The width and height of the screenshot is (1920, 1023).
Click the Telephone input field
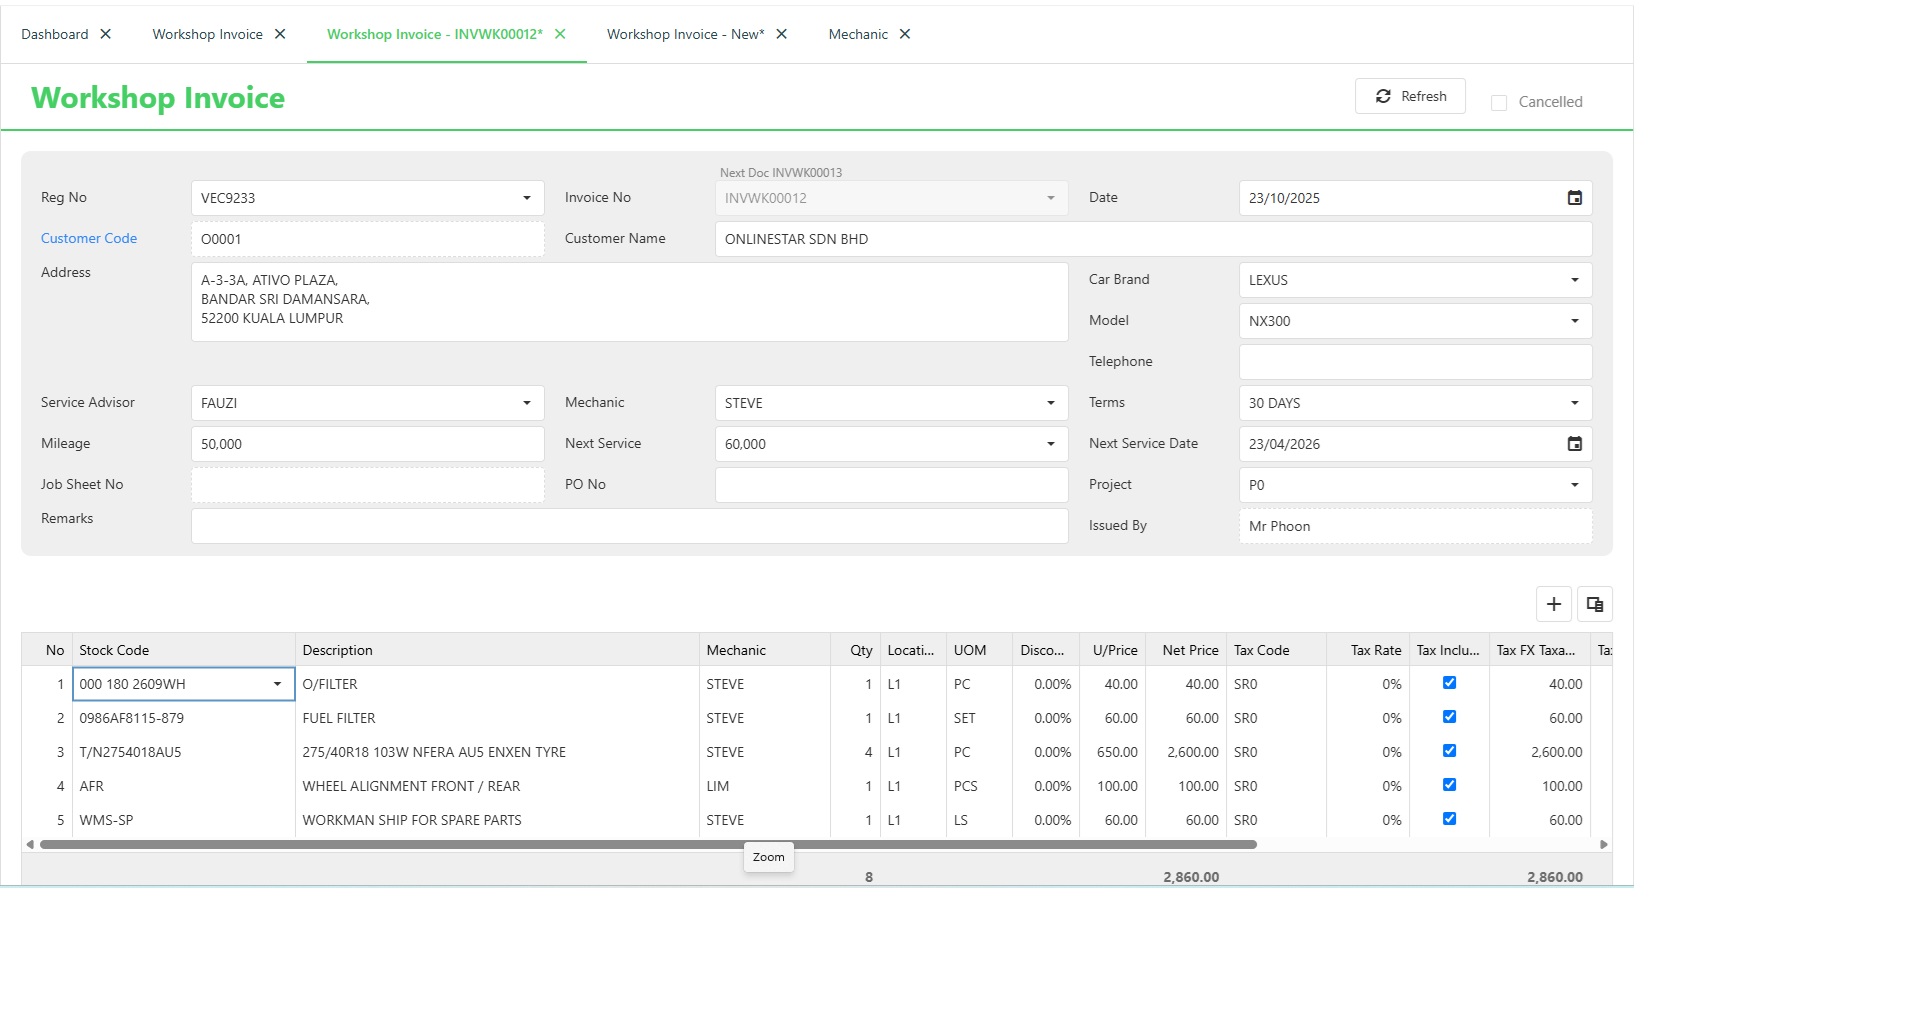click(1415, 362)
